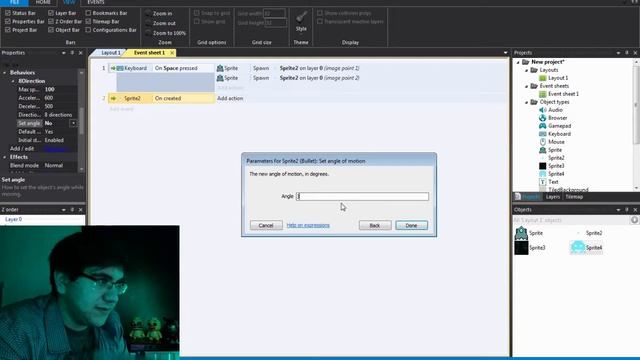Switch to Layout 1 tab
Screen dimensions: 640x360
click(111, 53)
